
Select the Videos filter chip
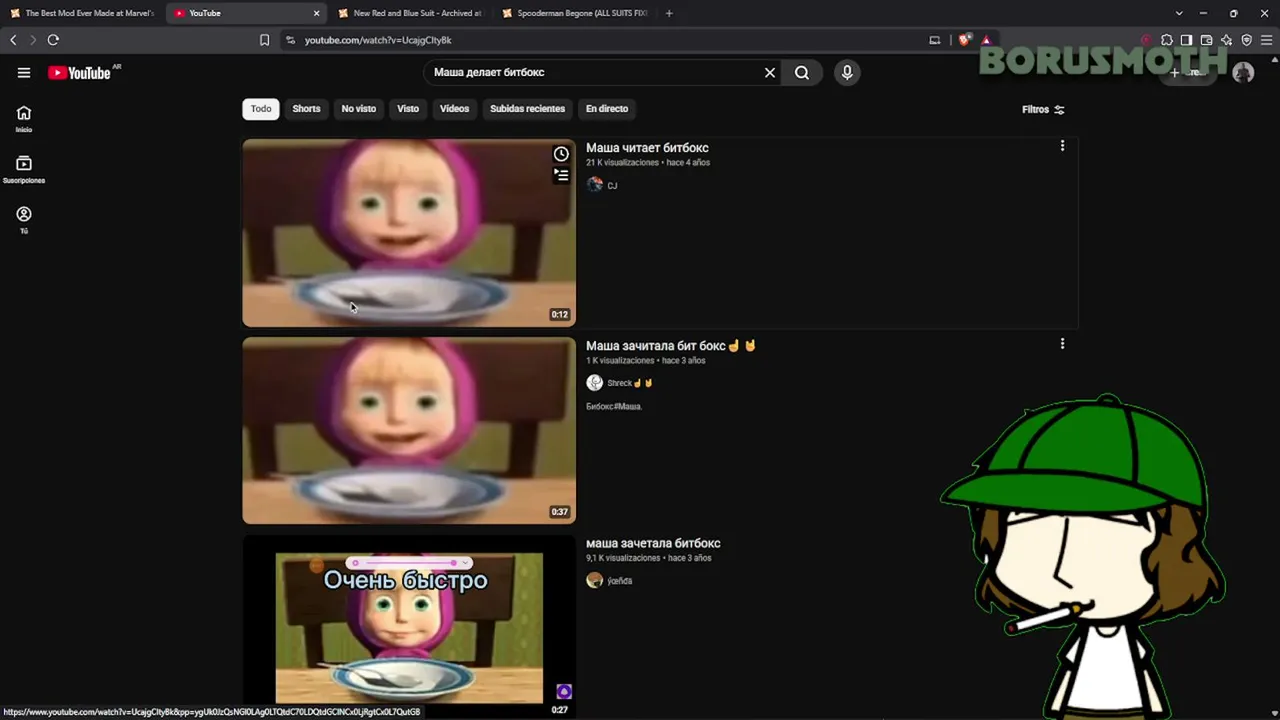pyautogui.click(x=454, y=108)
